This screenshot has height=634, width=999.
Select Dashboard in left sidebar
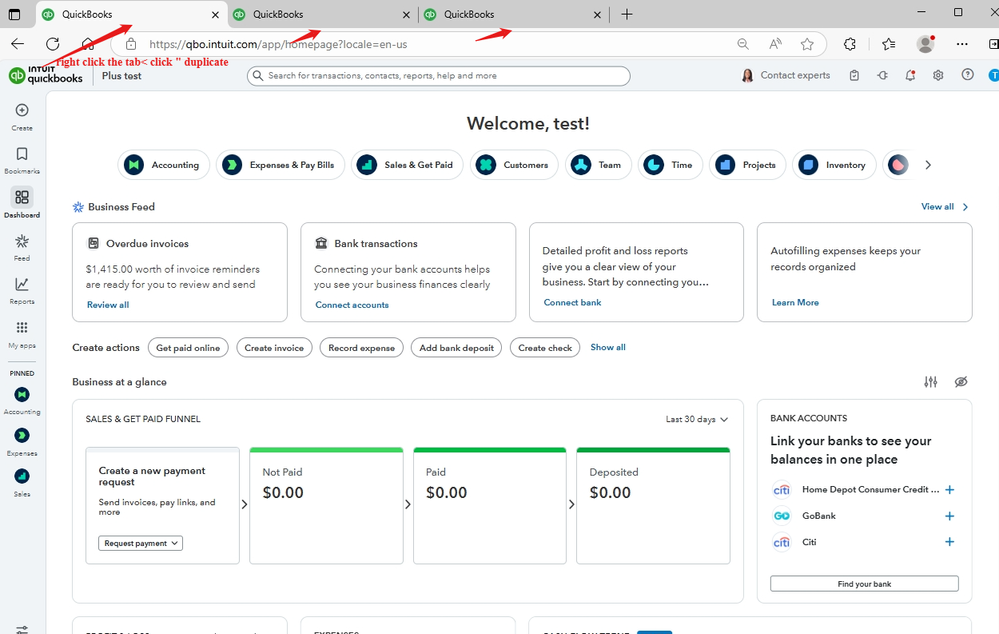[x=22, y=203]
